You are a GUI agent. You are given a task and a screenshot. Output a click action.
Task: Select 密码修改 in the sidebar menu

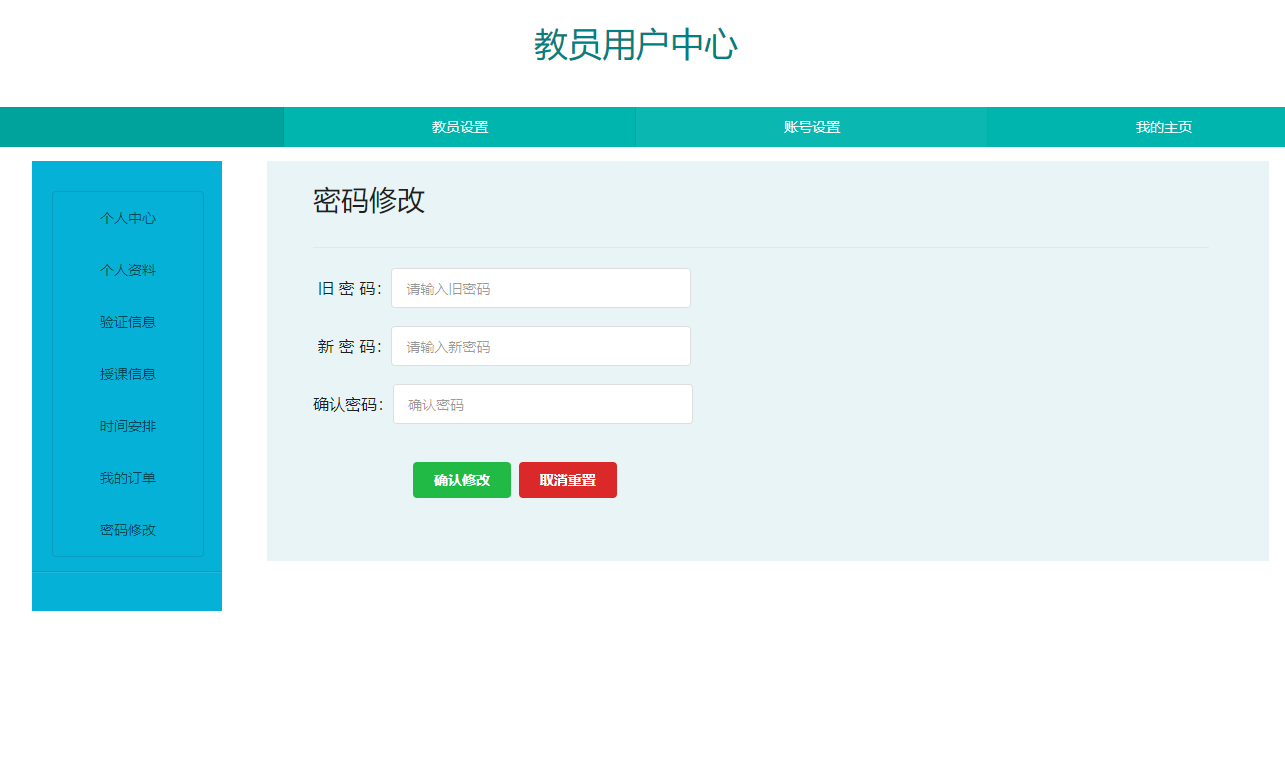127,530
